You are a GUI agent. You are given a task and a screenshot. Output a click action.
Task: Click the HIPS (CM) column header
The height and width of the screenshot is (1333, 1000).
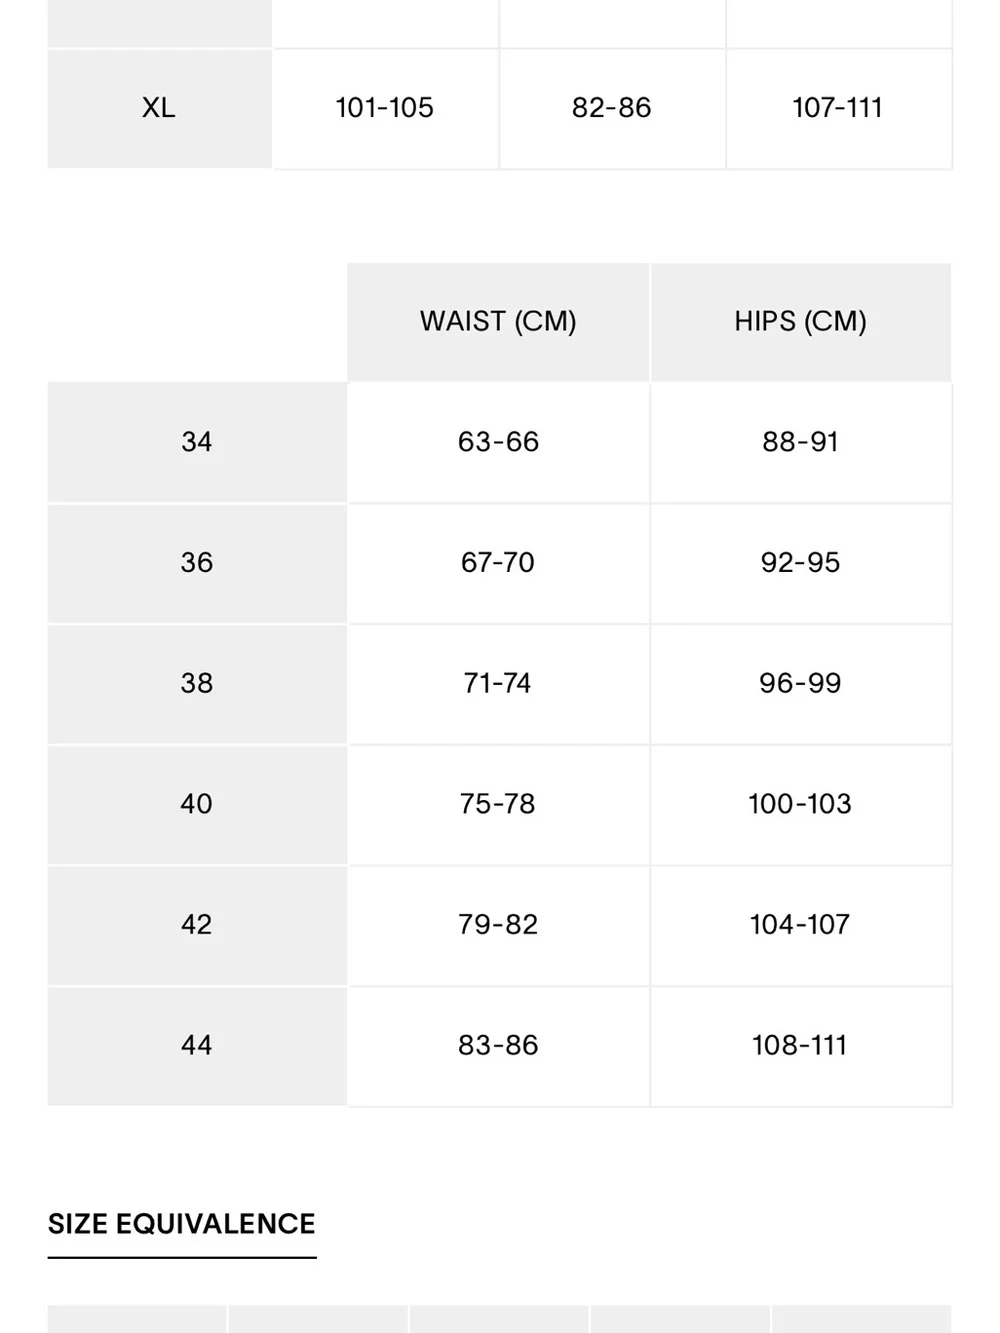pos(800,322)
